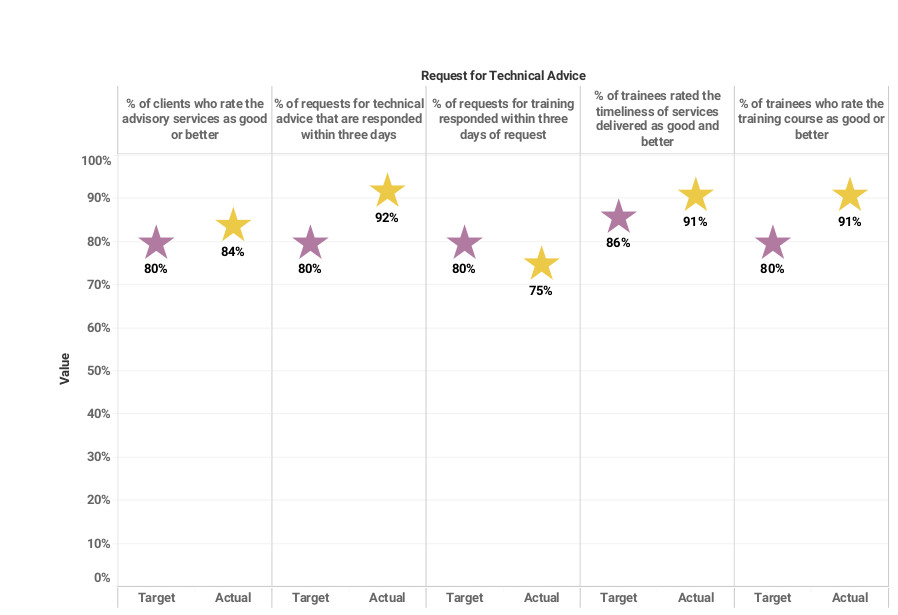The image size is (898, 615).
Task: Click the purple Target star for advisory services
Action: point(155,242)
